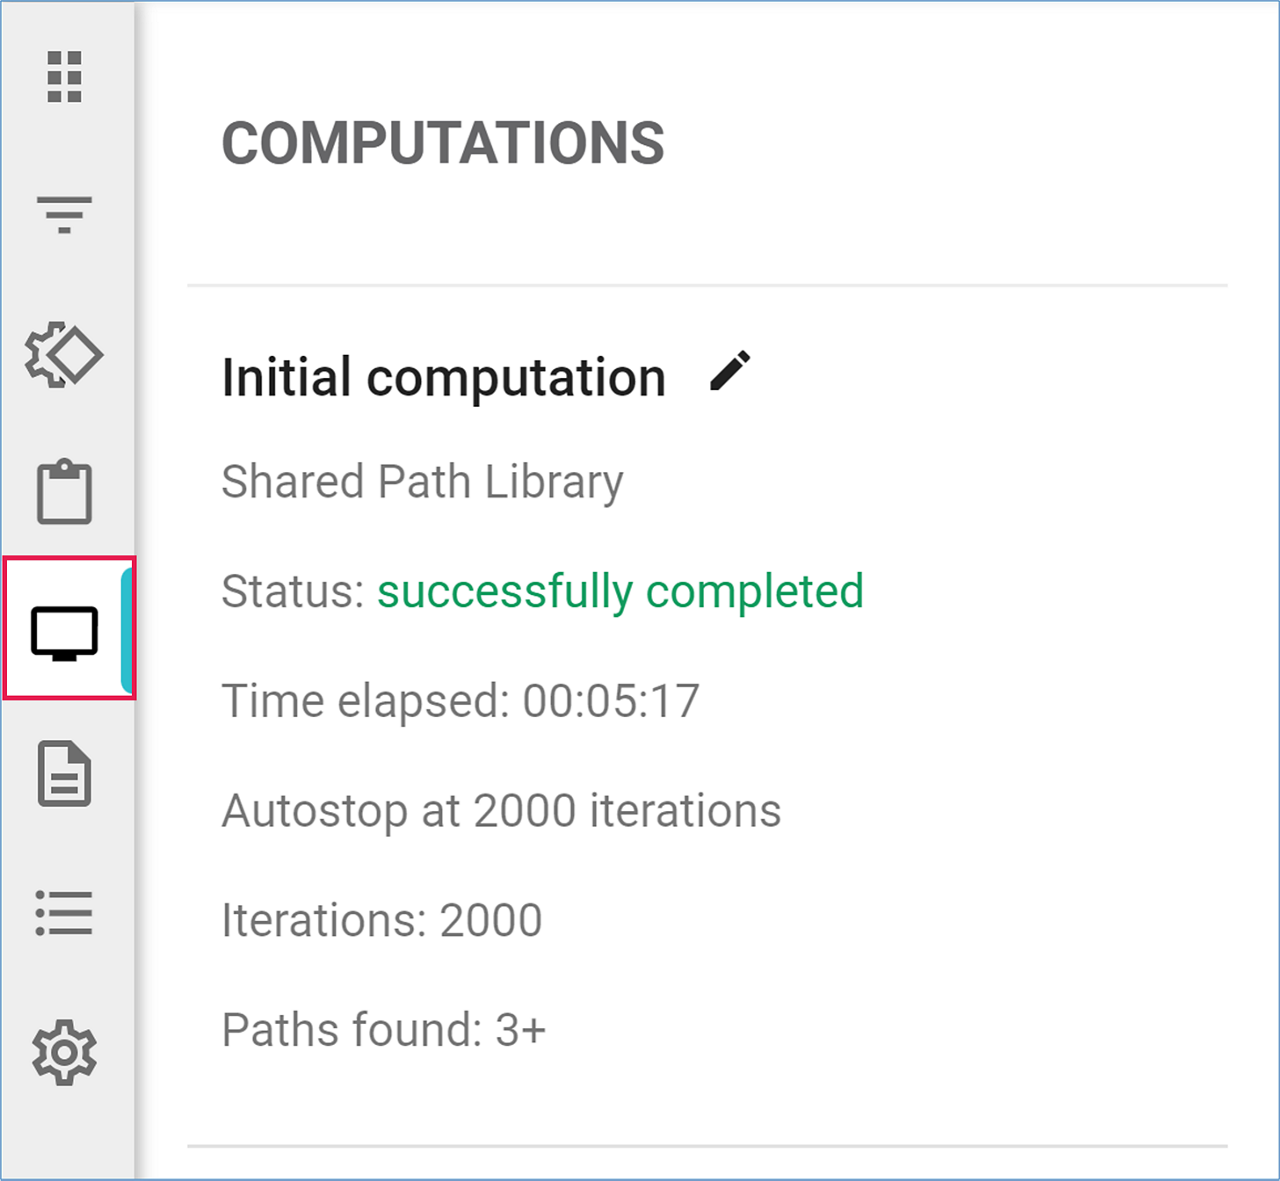Click the COMPUTATIONS panel heading

coord(442,143)
